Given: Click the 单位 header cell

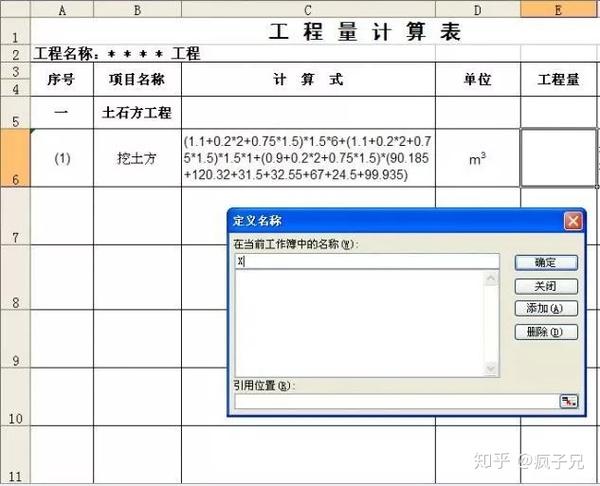Looking at the screenshot, I should (478, 80).
